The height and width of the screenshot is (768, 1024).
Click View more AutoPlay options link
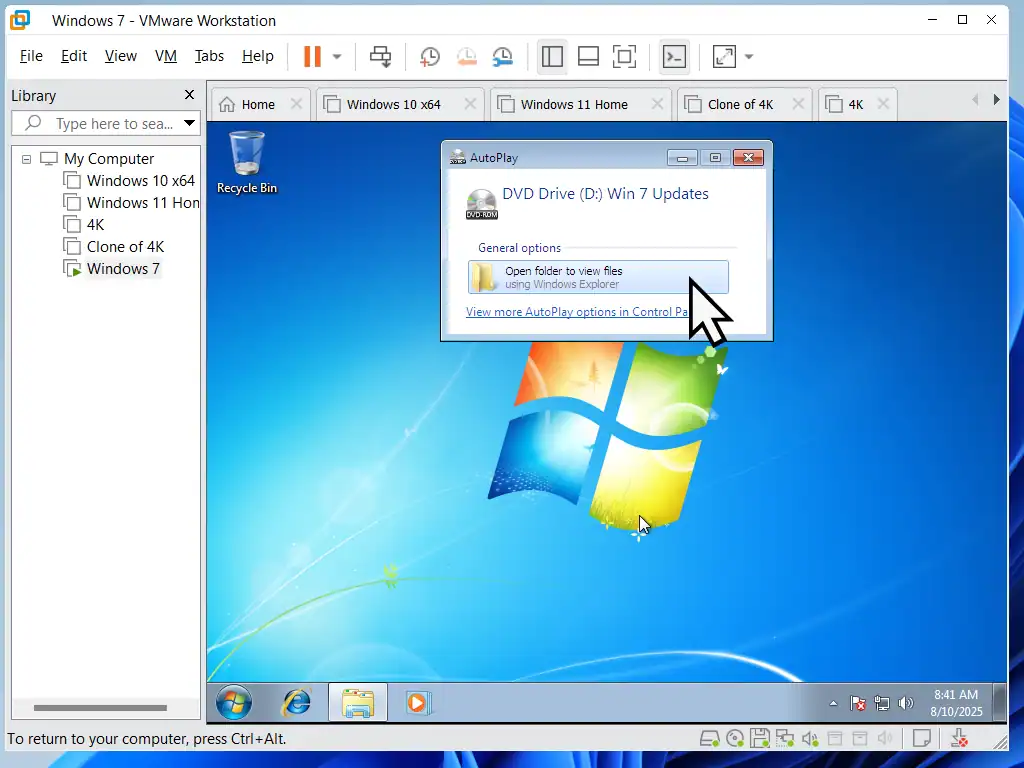click(x=578, y=312)
